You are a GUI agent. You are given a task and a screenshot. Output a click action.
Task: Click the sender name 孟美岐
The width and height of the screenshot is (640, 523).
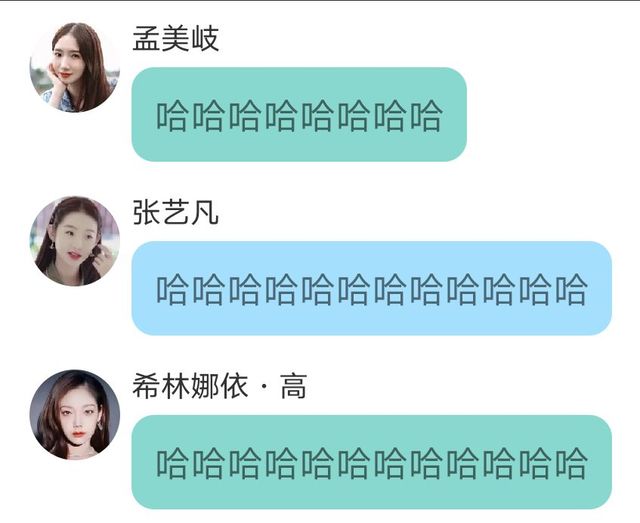176,39
